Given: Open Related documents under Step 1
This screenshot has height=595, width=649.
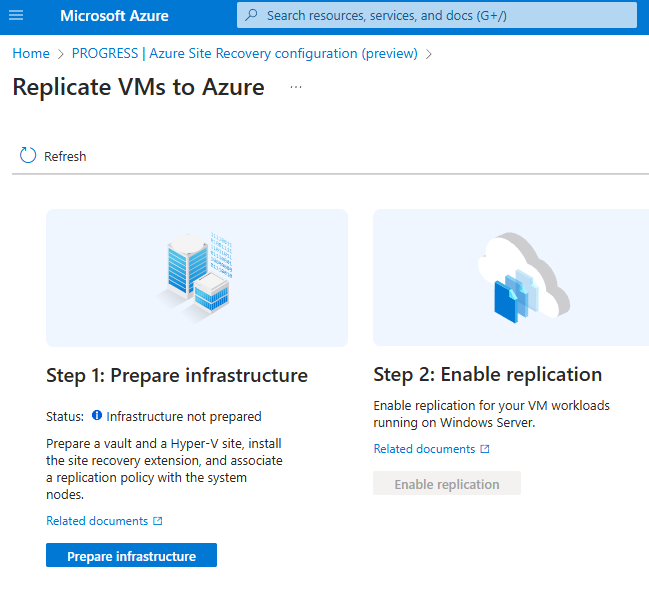Looking at the screenshot, I should pyautogui.click(x=97, y=521).
